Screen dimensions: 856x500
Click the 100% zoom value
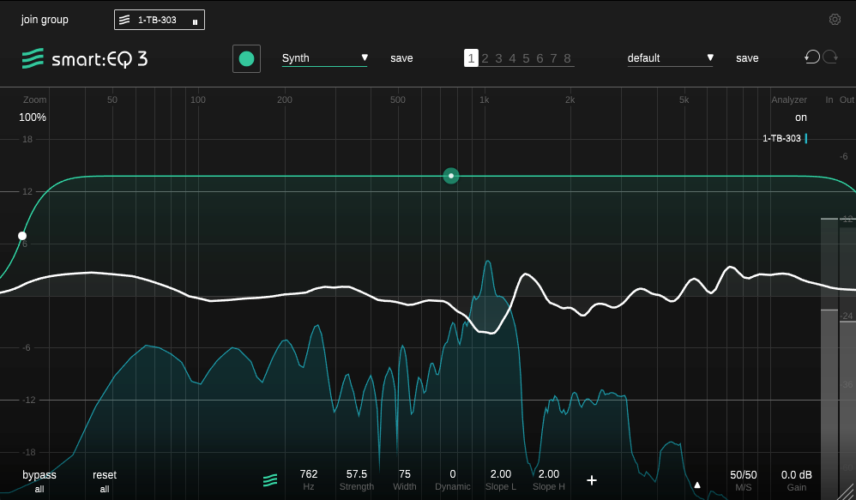(x=33, y=117)
